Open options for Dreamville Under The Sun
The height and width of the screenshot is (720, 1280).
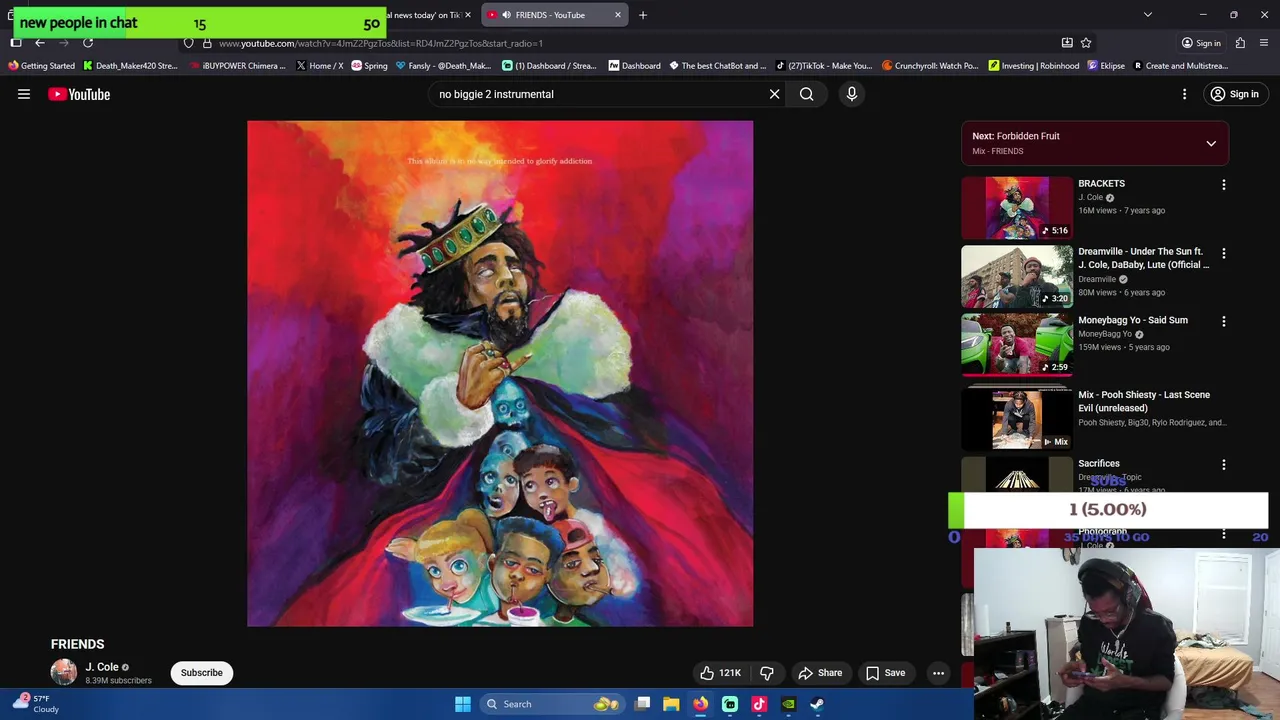[1223, 253]
